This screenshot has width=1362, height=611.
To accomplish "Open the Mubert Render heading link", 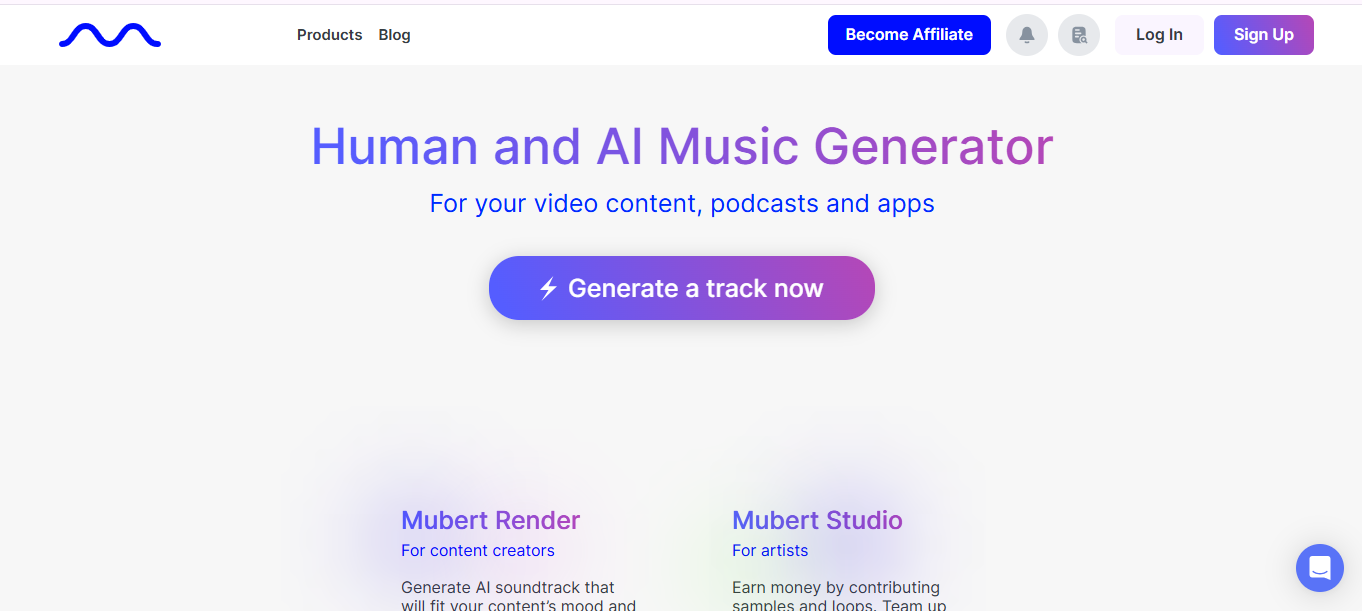I will click(x=490, y=520).
